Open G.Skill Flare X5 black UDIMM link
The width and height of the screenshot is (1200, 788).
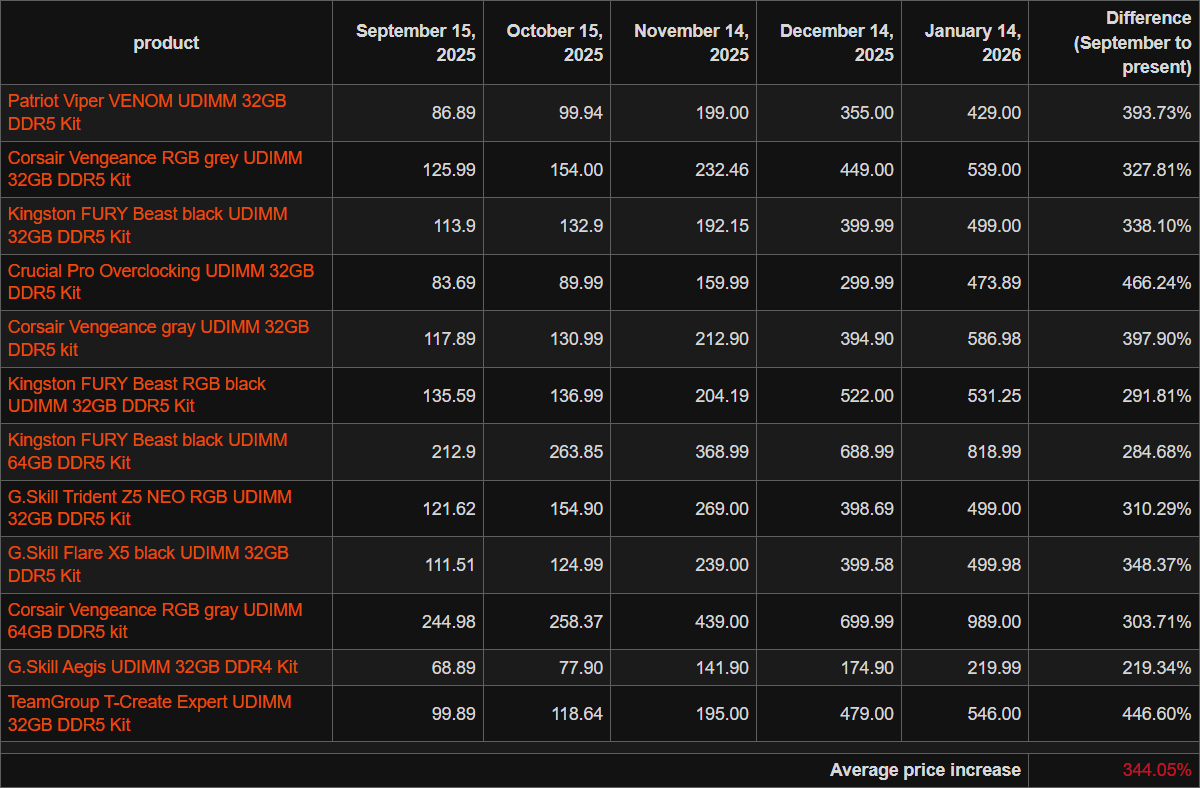click(149, 564)
